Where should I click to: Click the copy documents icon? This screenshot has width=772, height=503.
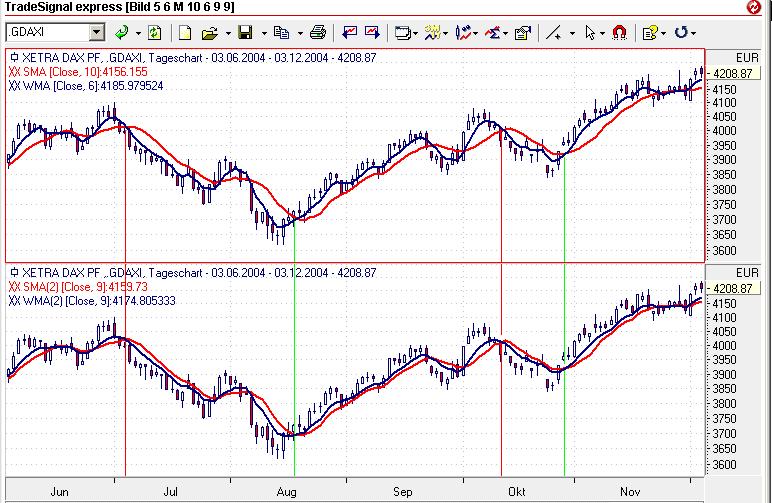point(281,32)
